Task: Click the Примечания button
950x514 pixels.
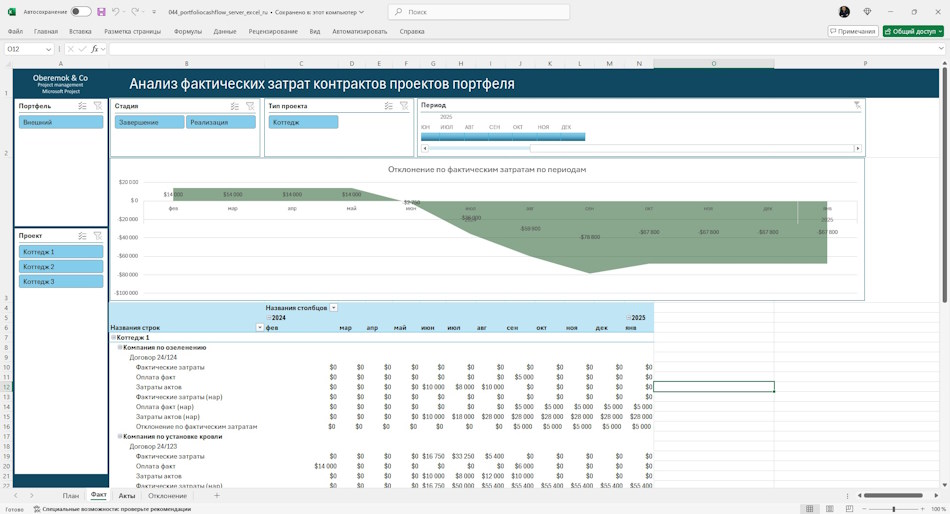Action: tap(852, 31)
